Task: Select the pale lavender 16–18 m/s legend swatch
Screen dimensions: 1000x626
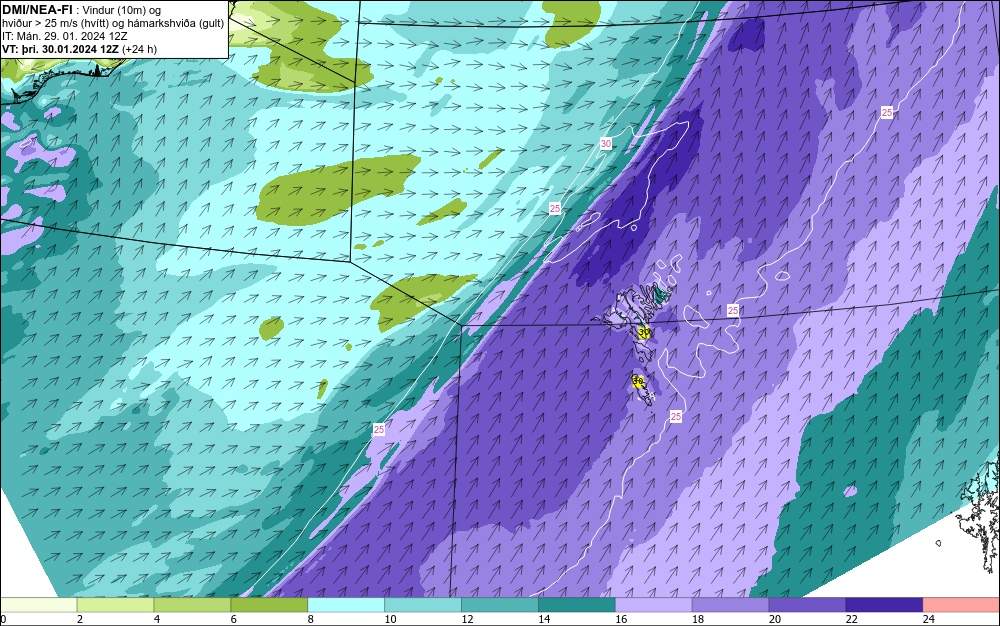Action: coord(654,605)
